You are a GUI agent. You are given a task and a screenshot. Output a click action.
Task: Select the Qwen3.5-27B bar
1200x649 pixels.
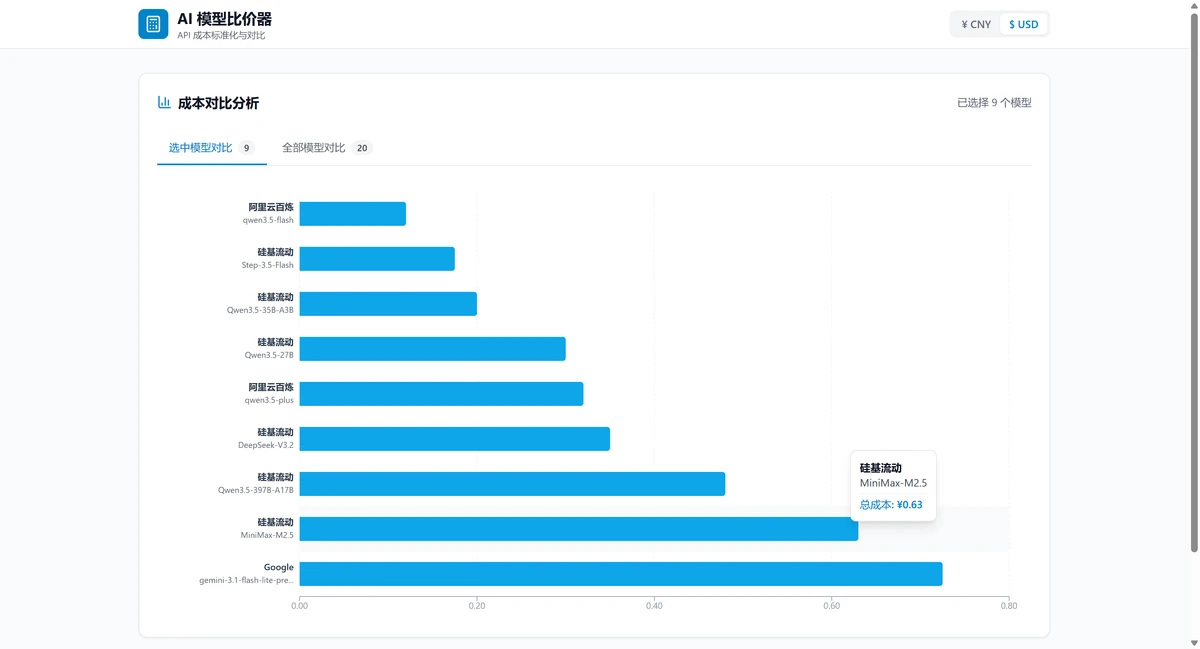click(x=432, y=349)
